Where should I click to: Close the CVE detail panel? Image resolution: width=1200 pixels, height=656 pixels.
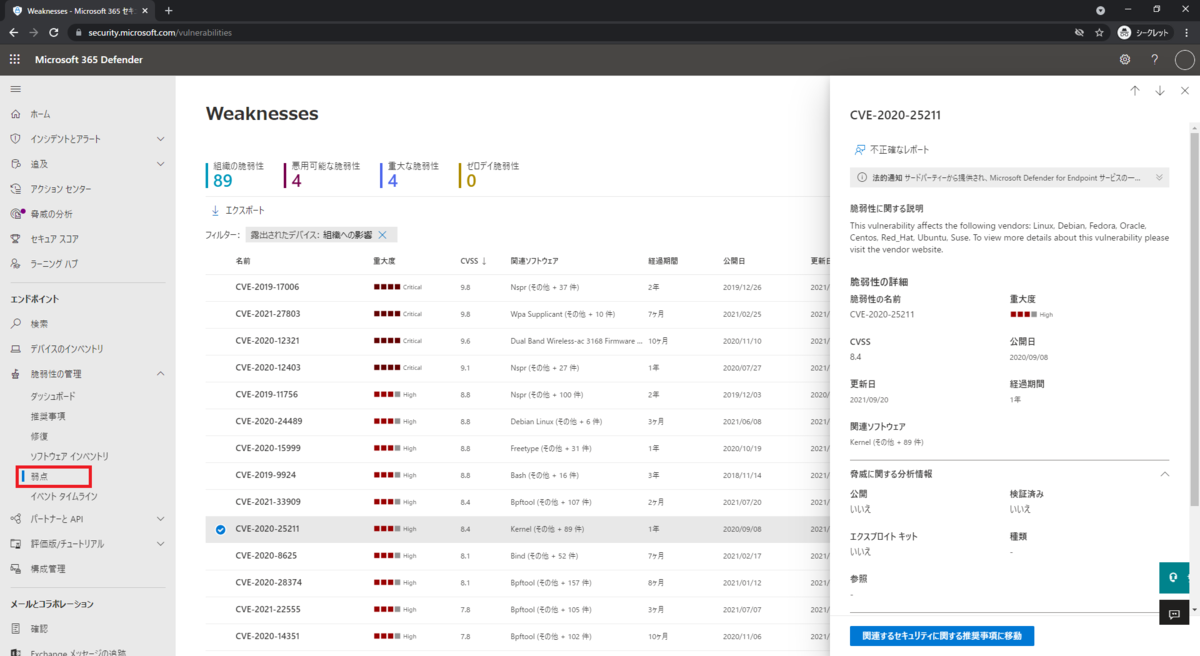click(1187, 91)
